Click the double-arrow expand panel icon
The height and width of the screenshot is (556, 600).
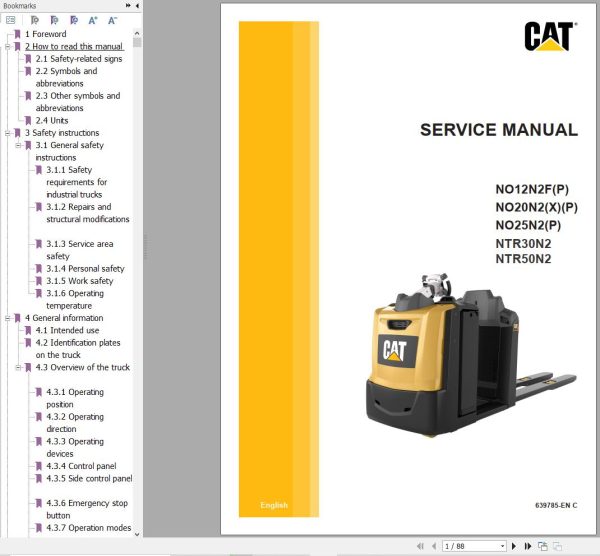tap(128, 5)
